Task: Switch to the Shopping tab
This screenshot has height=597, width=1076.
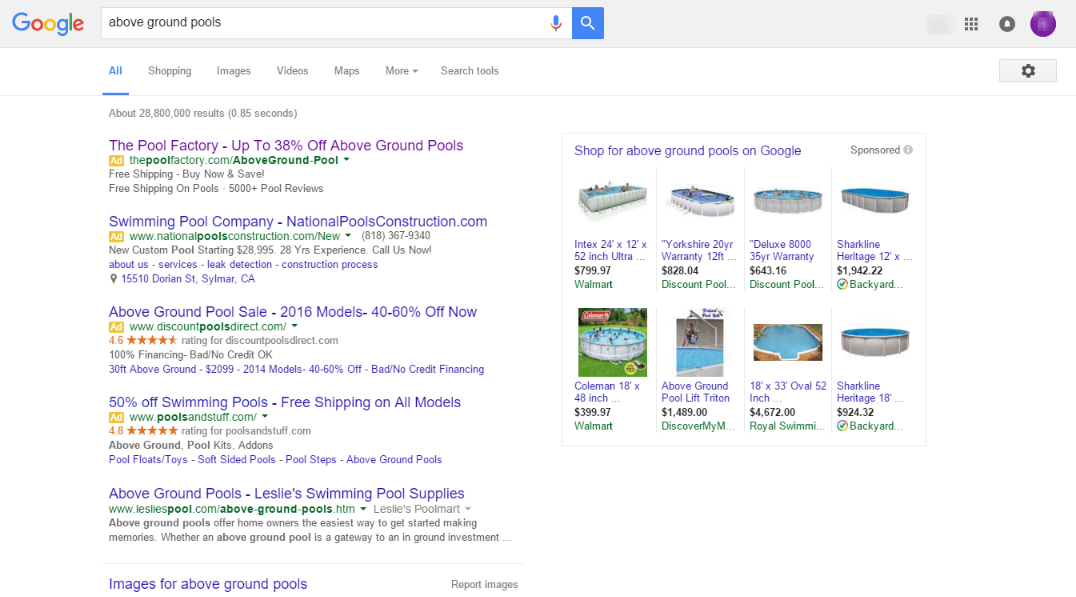Action: tap(169, 71)
